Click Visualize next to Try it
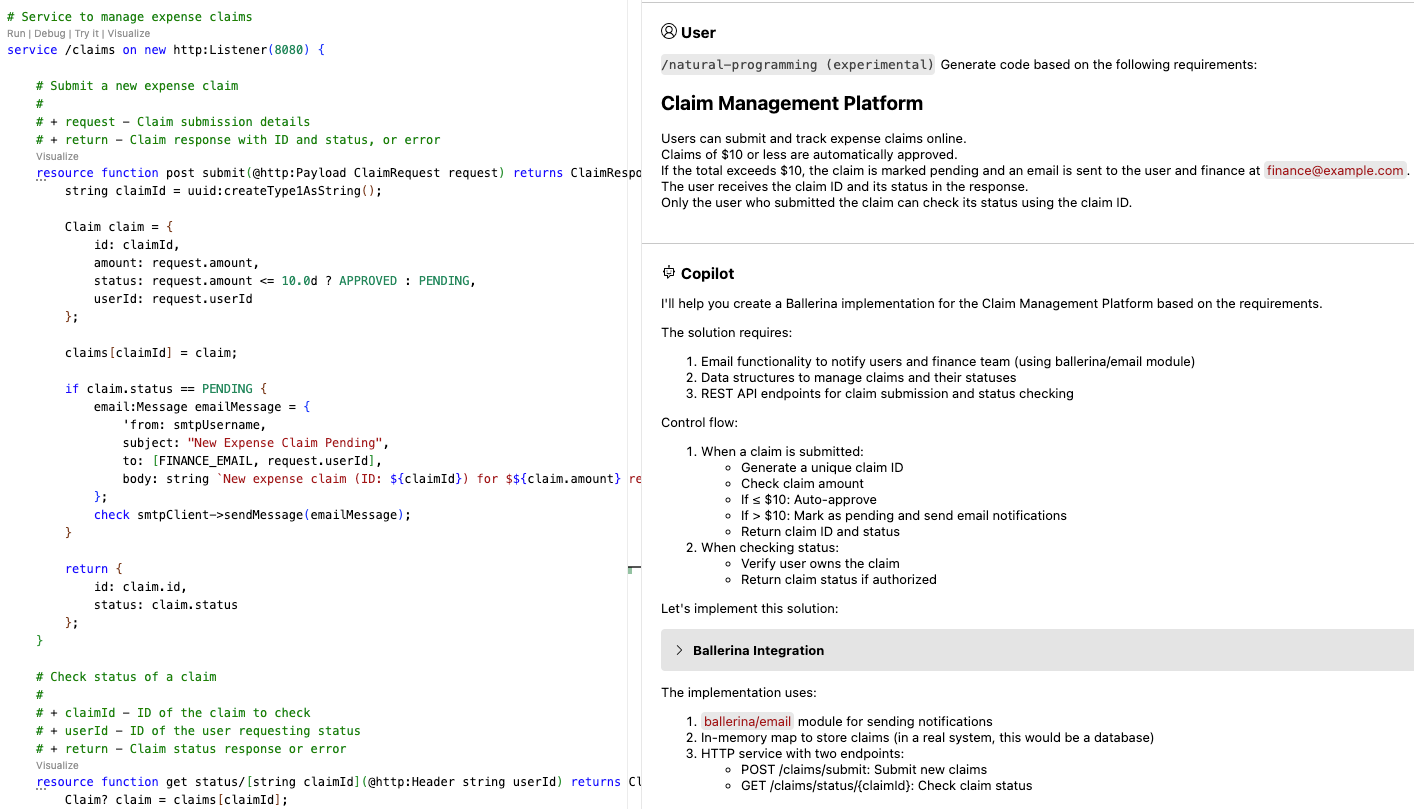Viewport: 1414px width, 809px height. pyautogui.click(x=129, y=33)
